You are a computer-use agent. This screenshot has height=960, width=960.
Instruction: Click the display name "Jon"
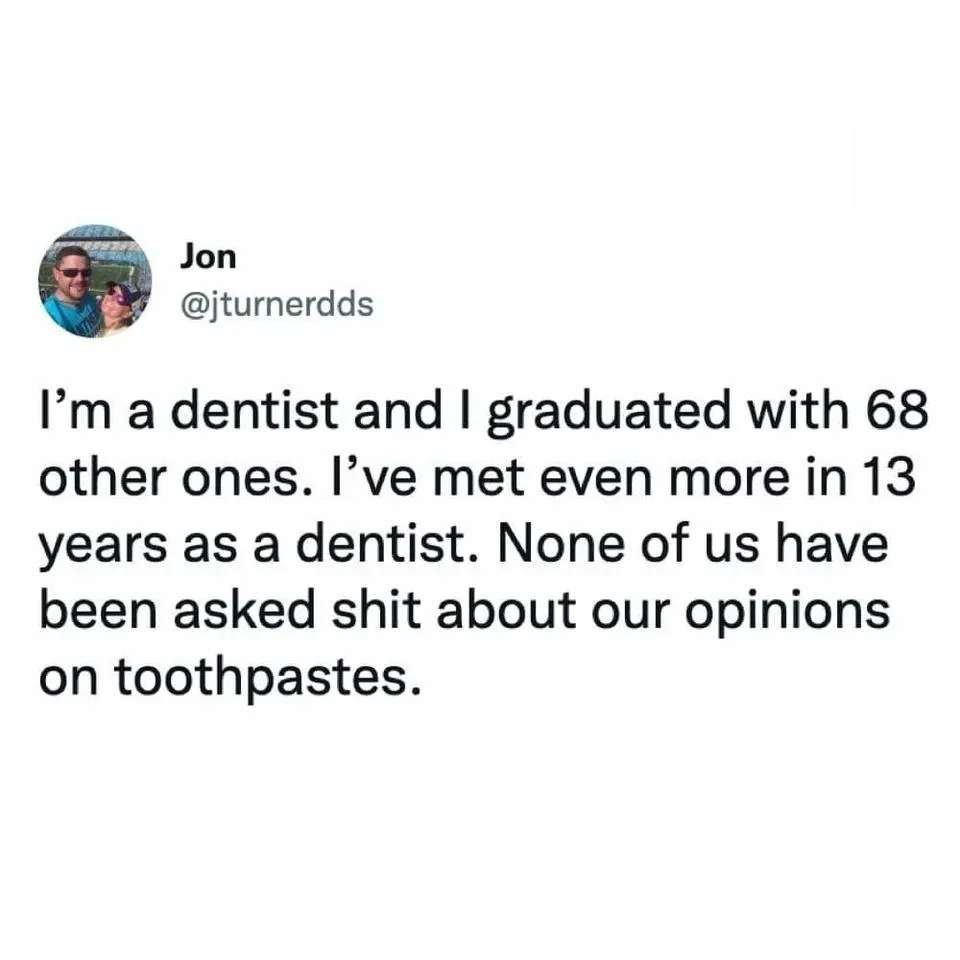tap(208, 257)
